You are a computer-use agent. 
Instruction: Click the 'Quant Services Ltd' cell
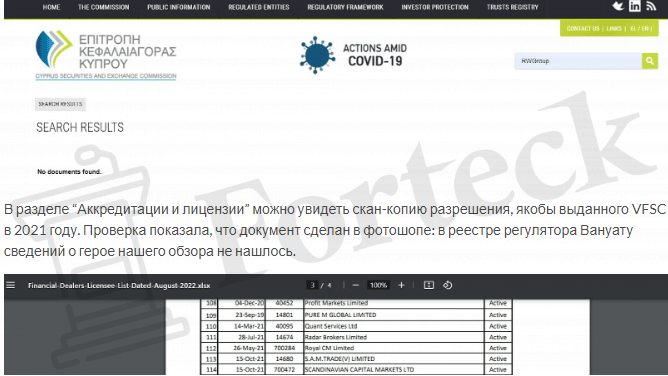394,326
